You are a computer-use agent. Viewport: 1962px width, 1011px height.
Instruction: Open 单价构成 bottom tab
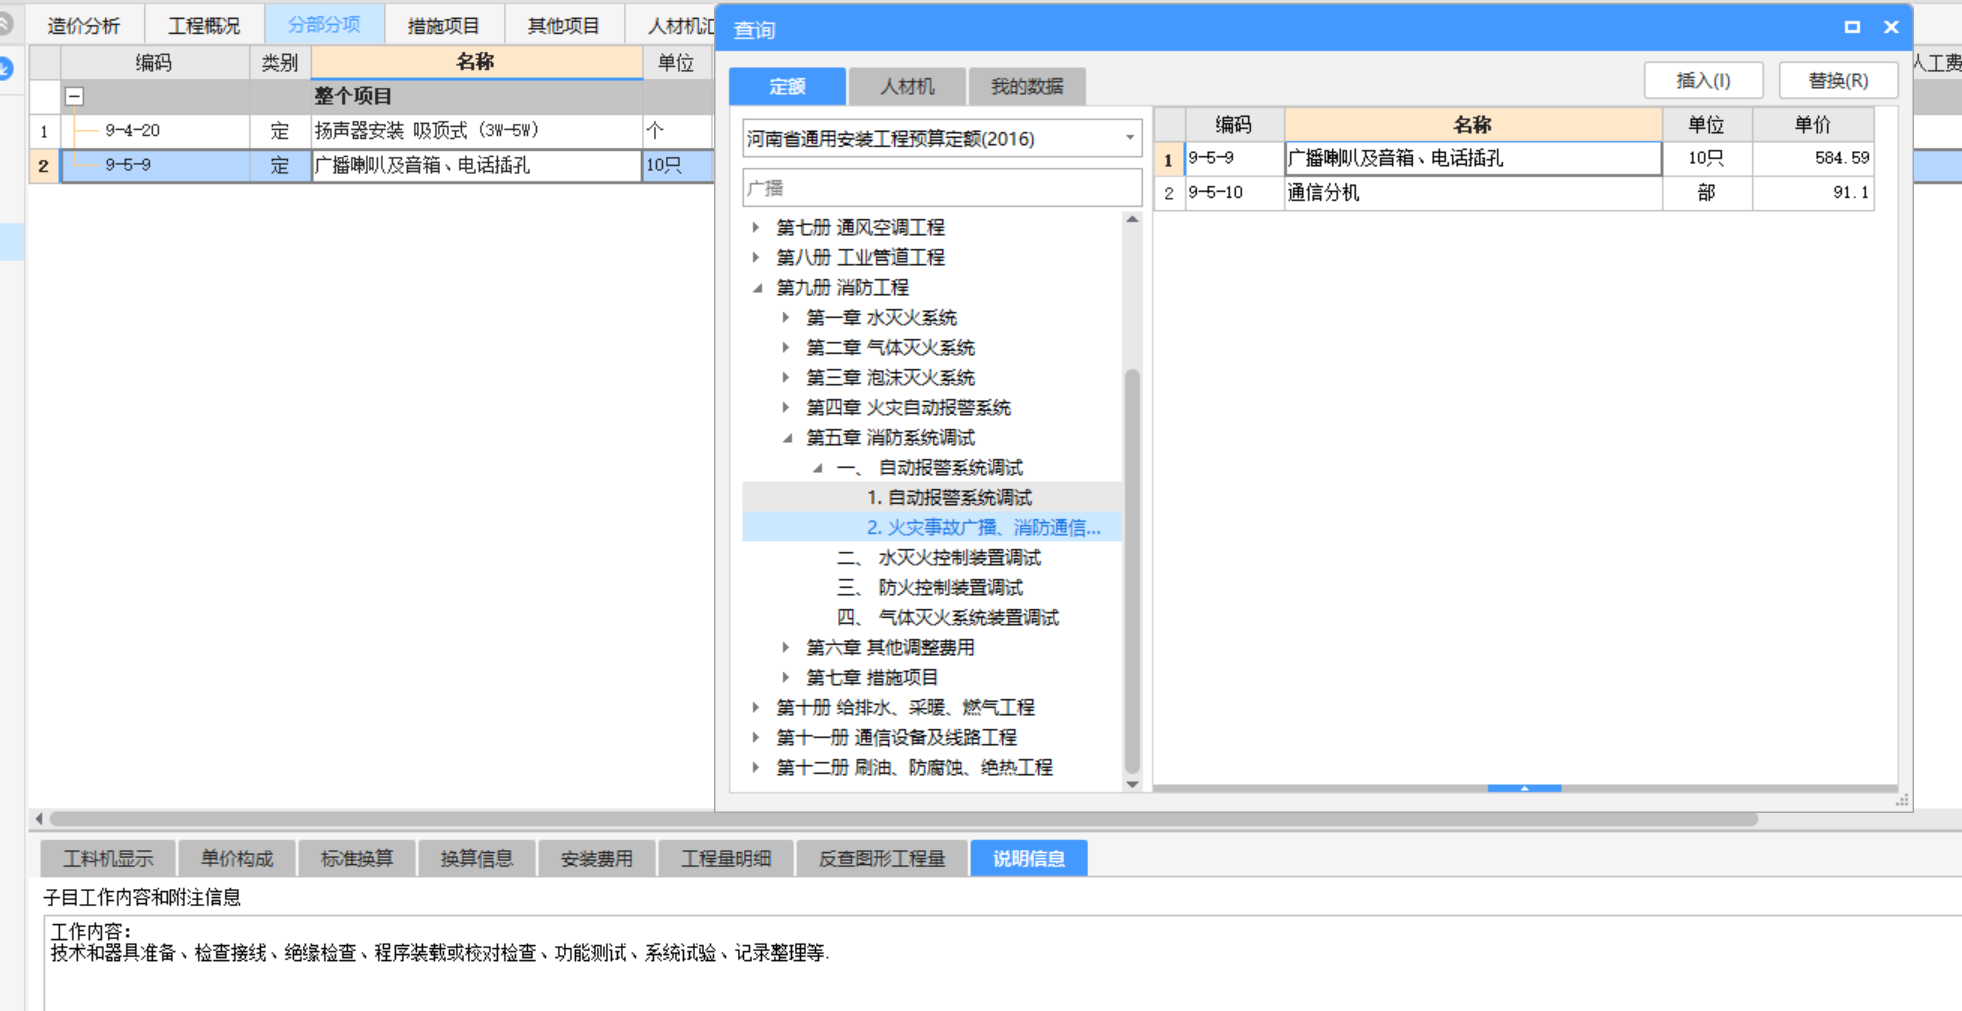click(236, 858)
